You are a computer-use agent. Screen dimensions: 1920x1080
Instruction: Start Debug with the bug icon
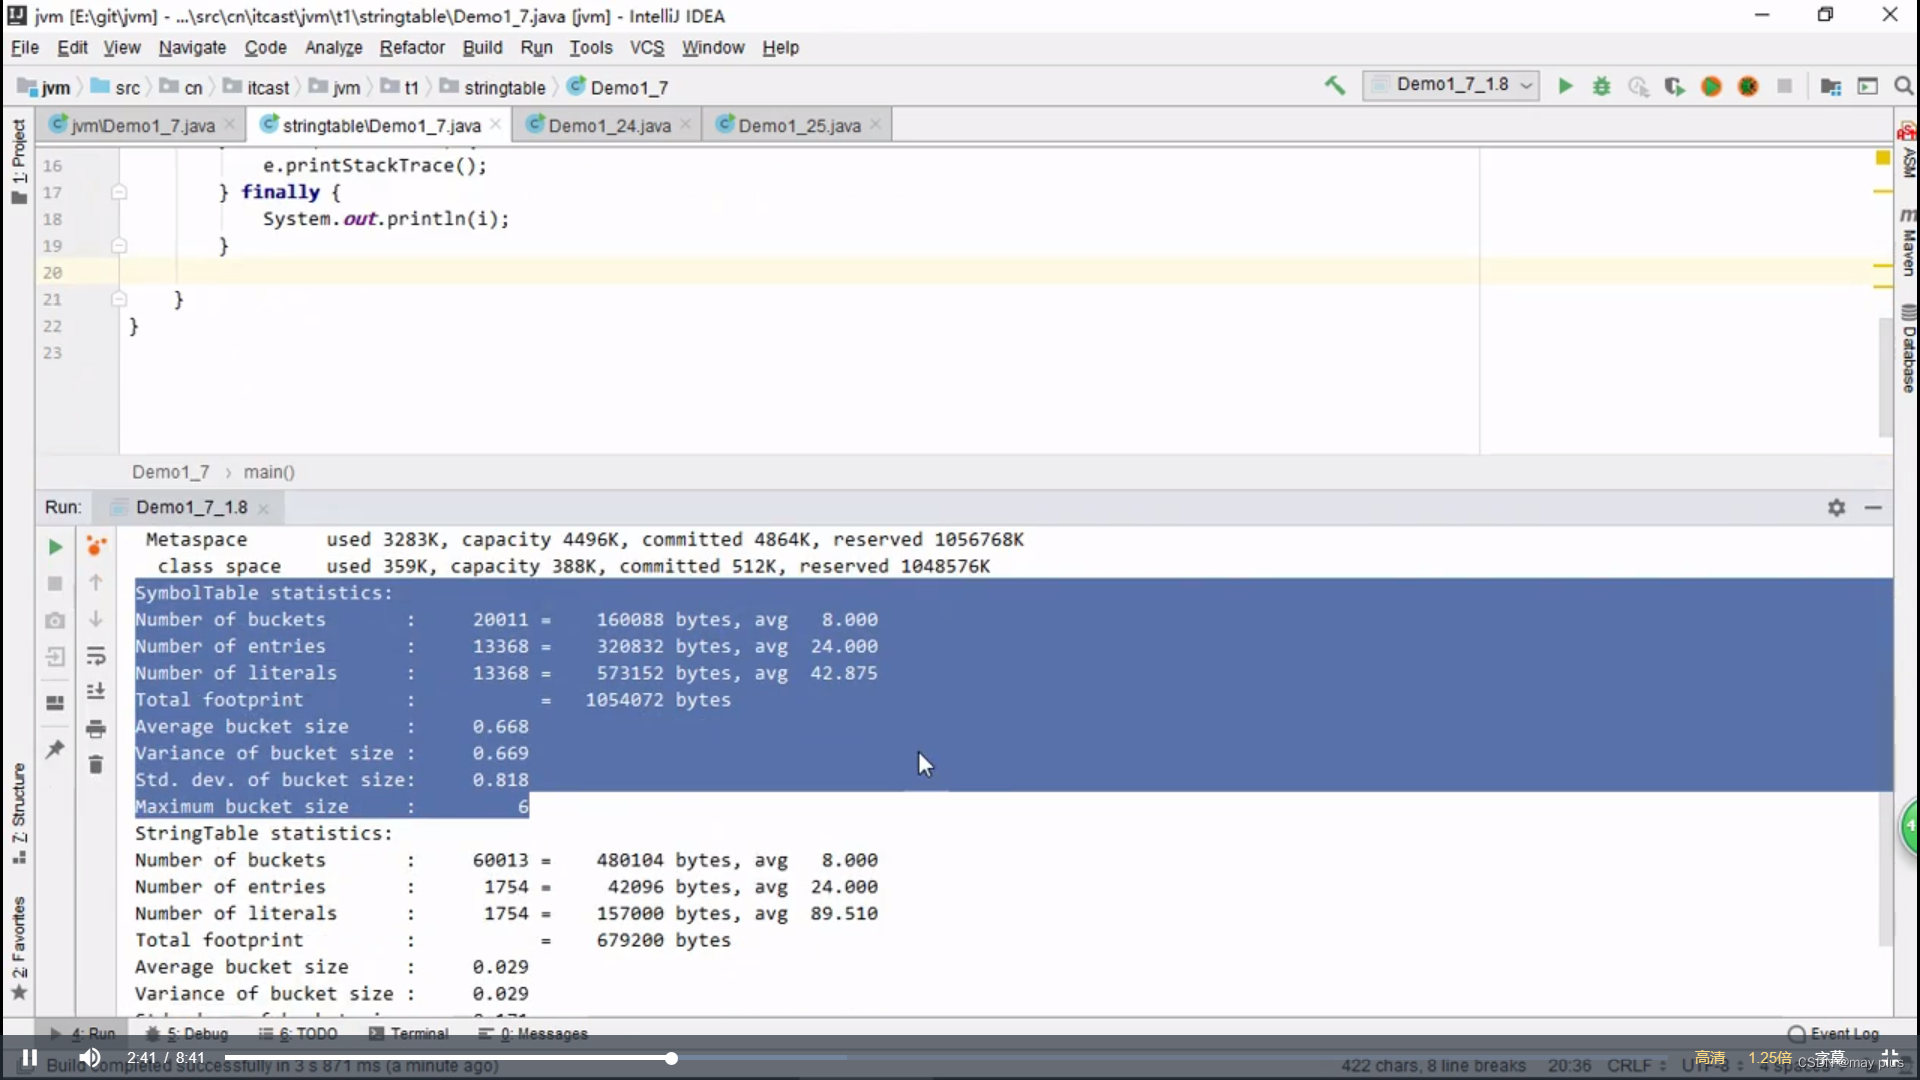(x=1602, y=87)
